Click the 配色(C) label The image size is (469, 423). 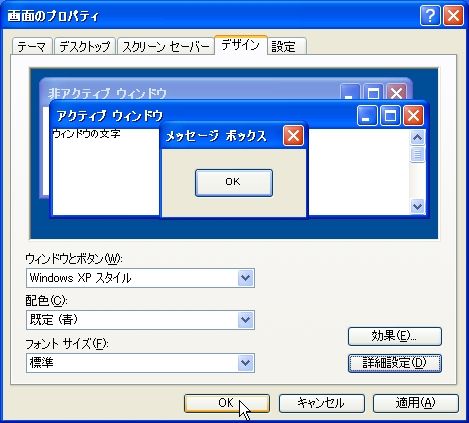click(x=46, y=301)
